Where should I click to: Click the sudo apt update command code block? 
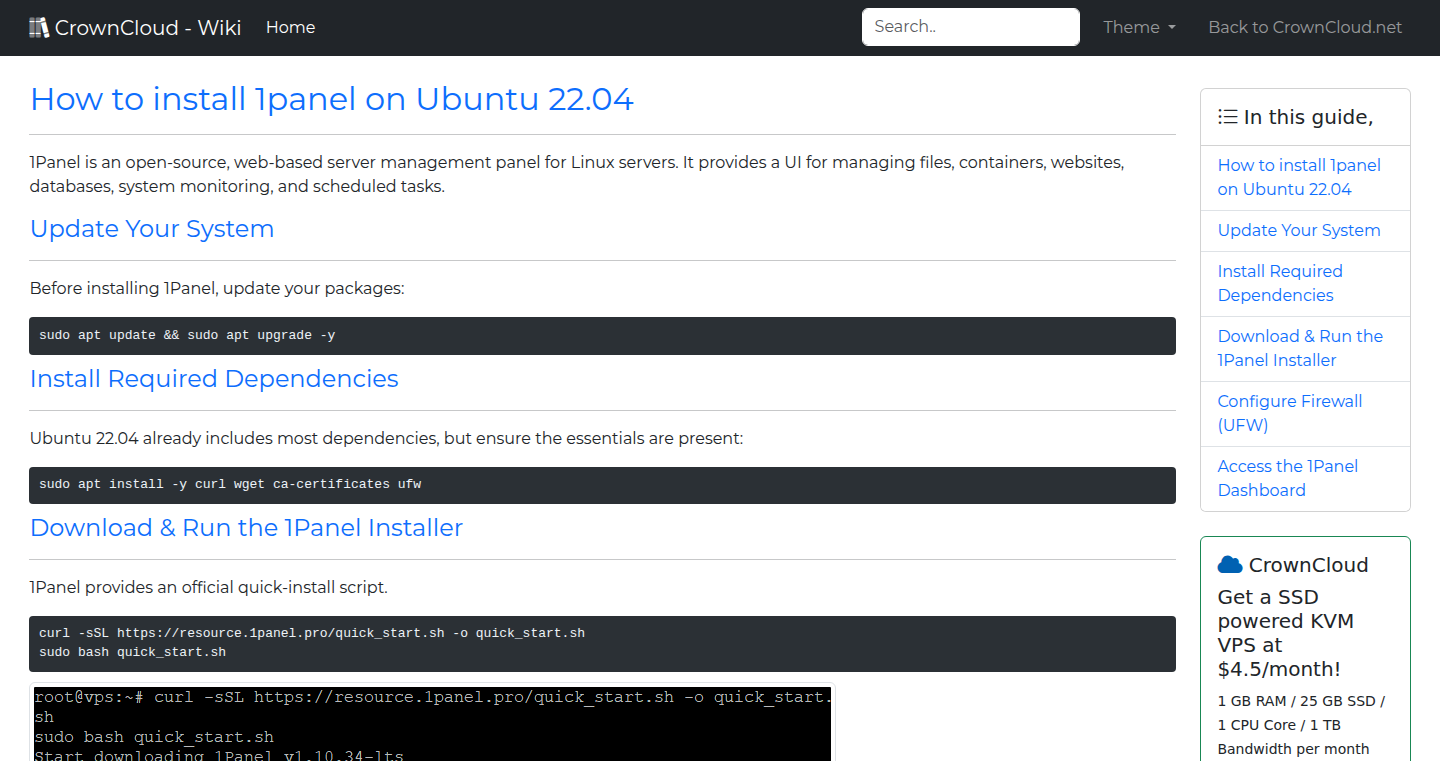pyautogui.click(x=602, y=336)
